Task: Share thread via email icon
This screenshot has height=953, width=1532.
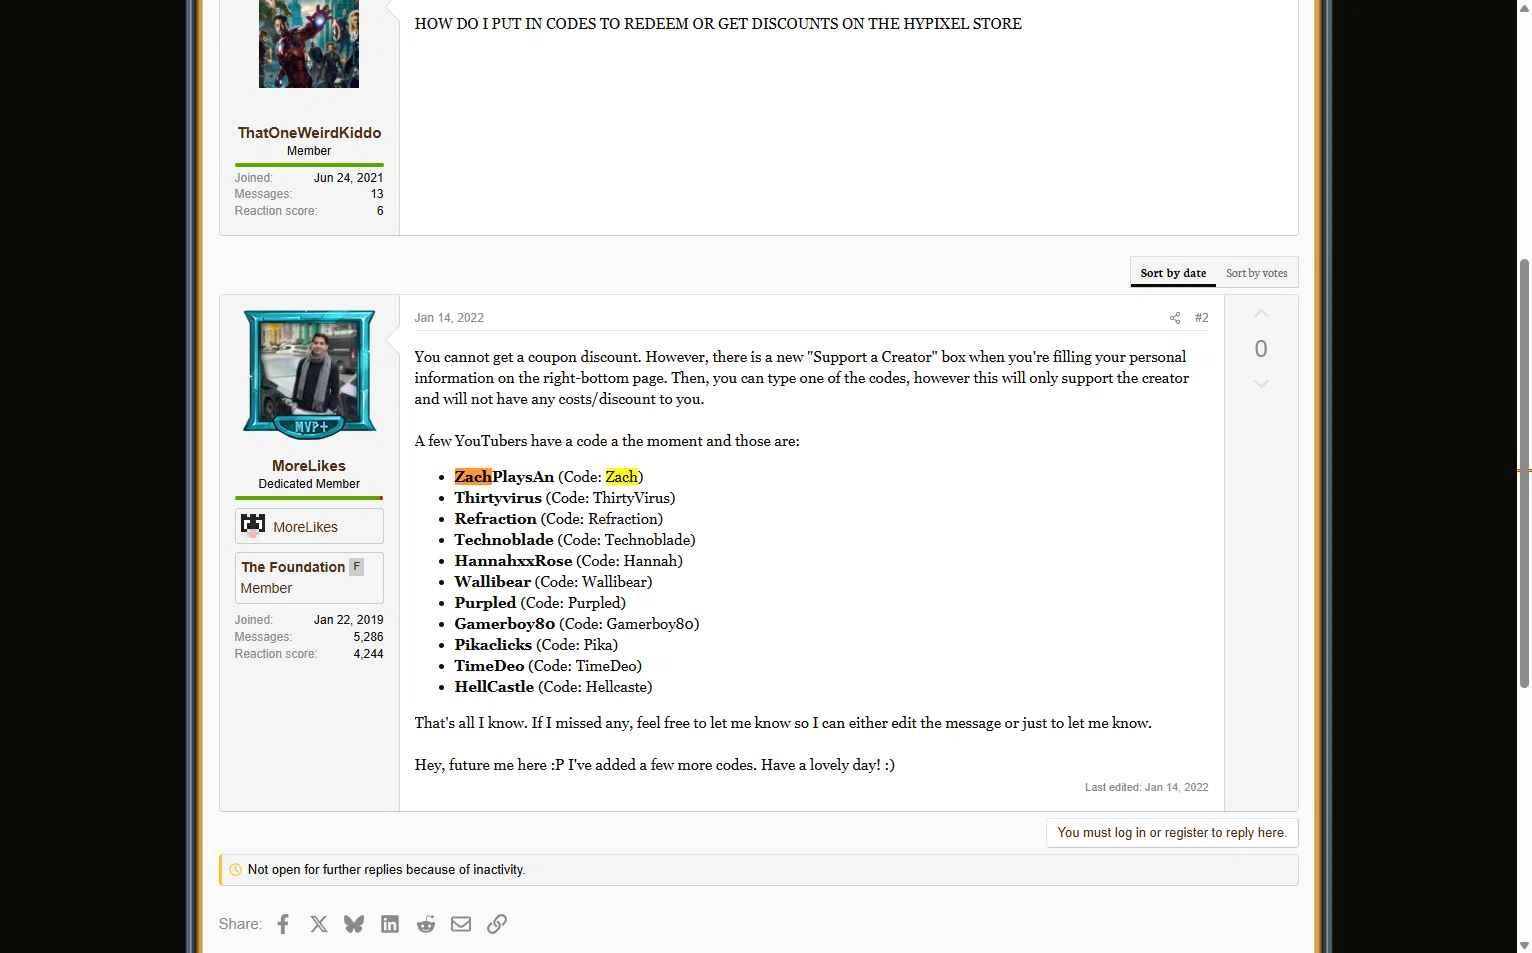Action: 461,924
